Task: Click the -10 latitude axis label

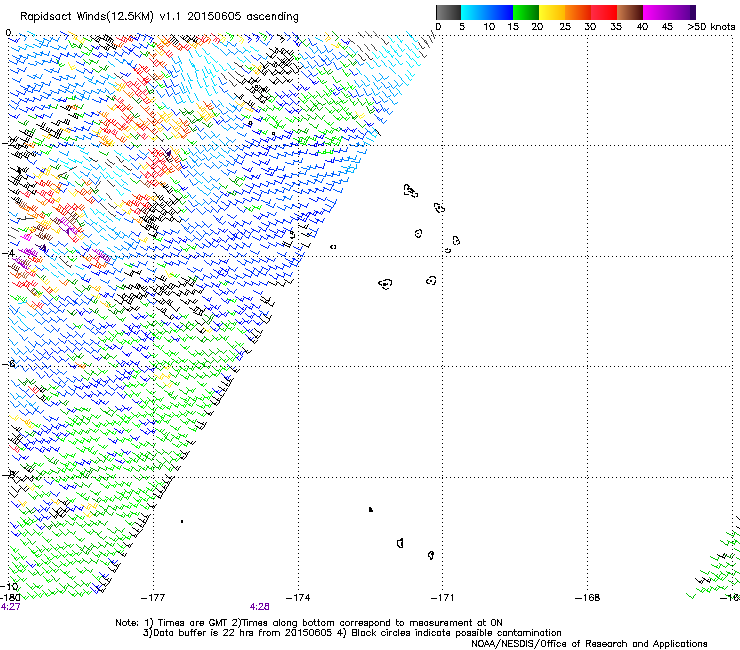Action: (9, 587)
